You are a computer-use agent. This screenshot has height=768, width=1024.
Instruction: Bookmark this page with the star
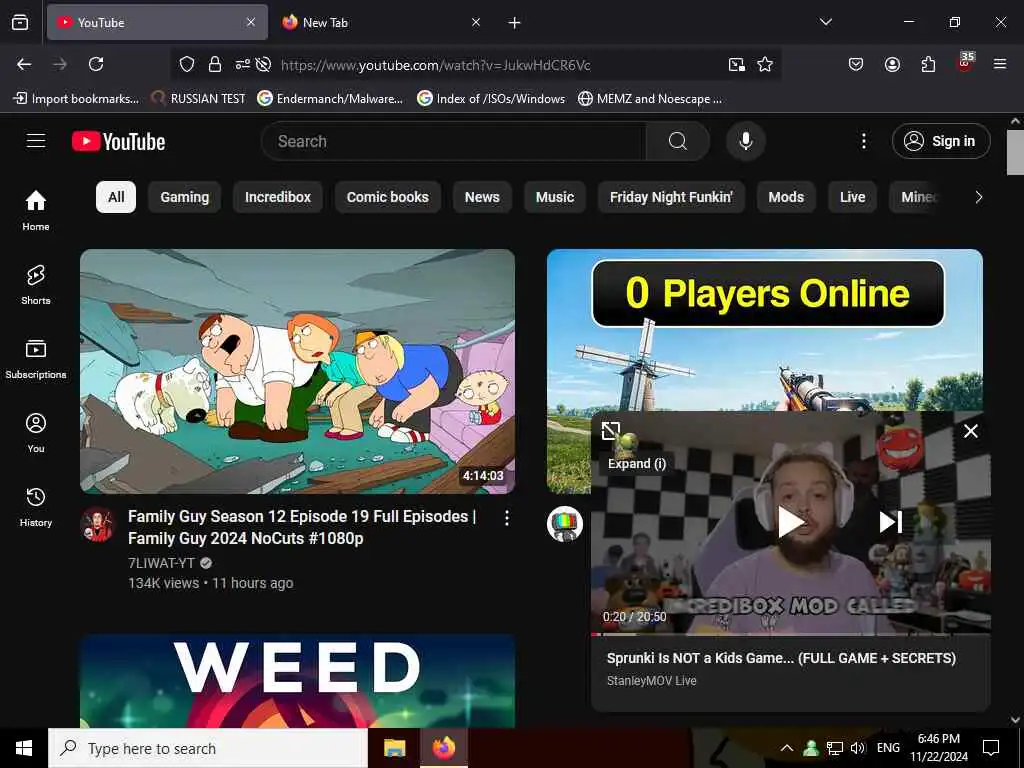[x=765, y=64]
